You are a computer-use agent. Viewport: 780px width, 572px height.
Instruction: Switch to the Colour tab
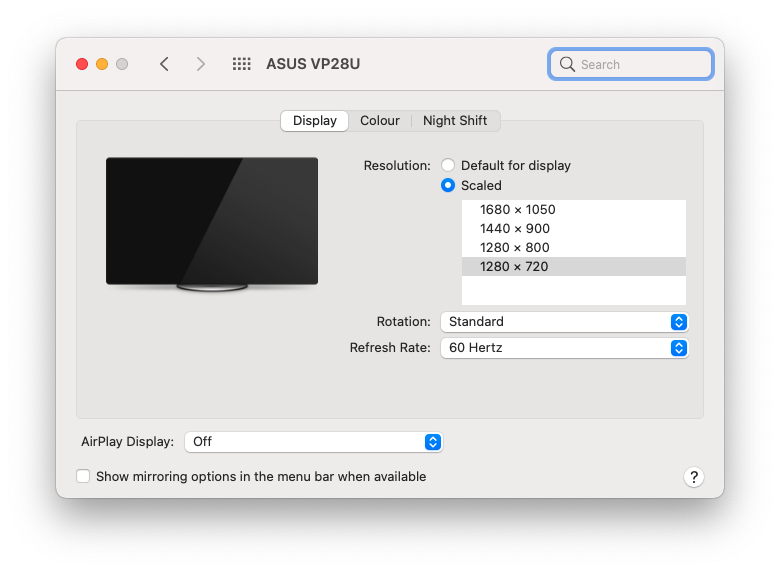point(380,121)
